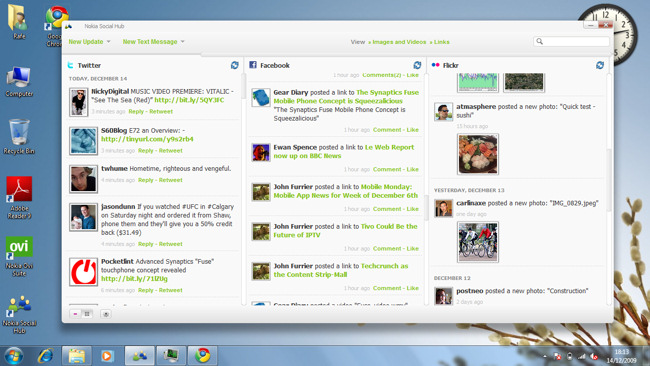The height and width of the screenshot is (366, 650).
Task: Open Windows Explorer from taskbar
Action: coord(77,356)
